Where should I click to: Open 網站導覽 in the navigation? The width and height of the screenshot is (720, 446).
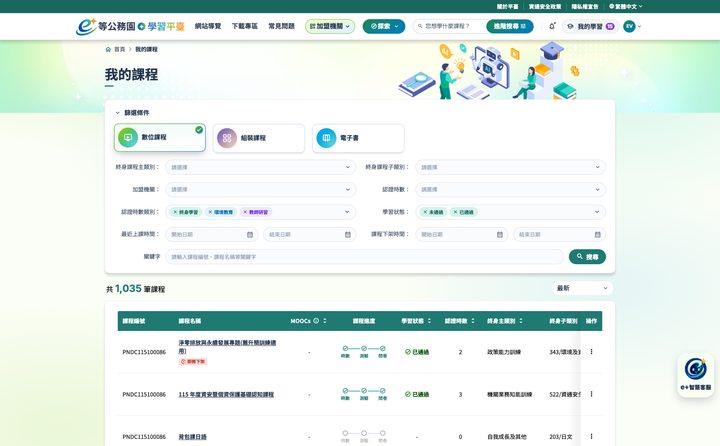coord(208,26)
